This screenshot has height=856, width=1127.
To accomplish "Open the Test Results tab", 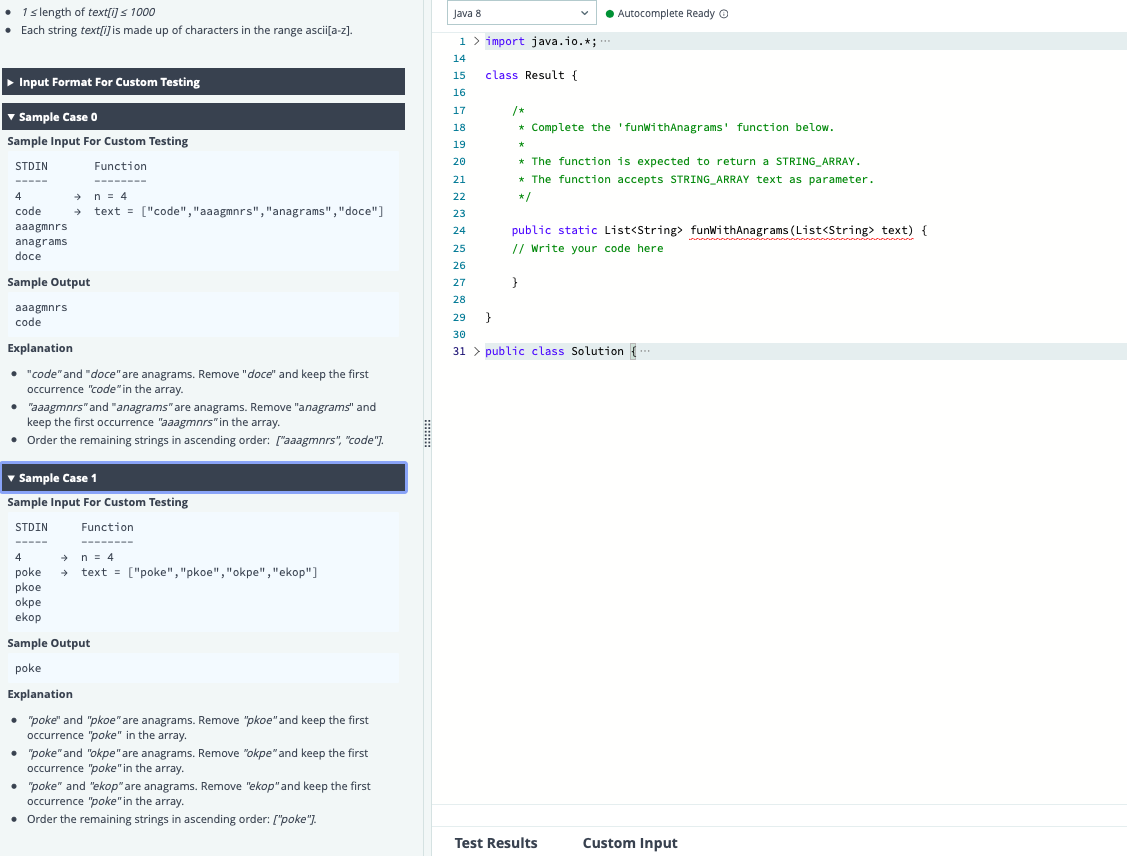I will [495, 842].
